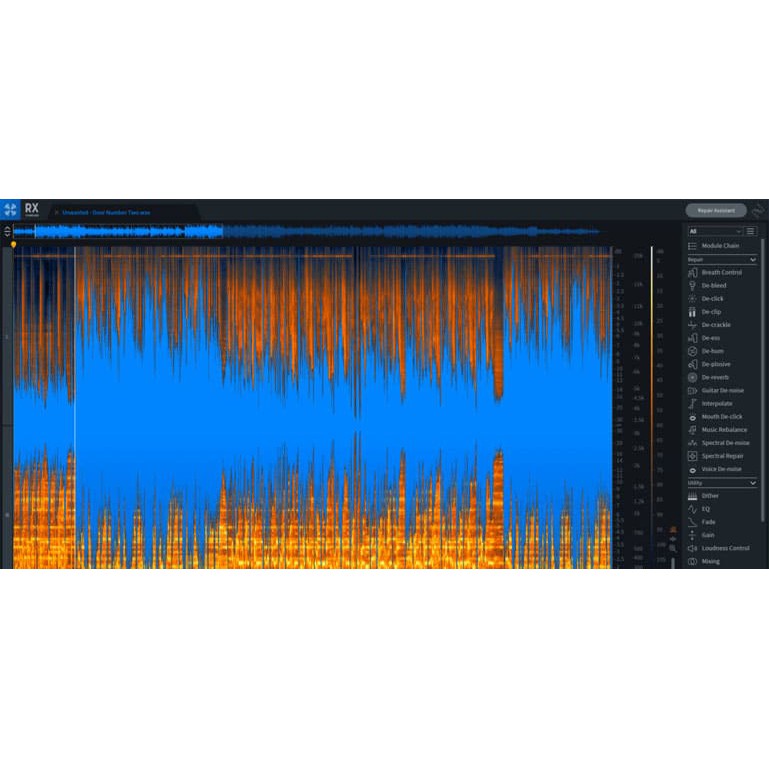Click the Spectral De-noise label

click(725, 443)
